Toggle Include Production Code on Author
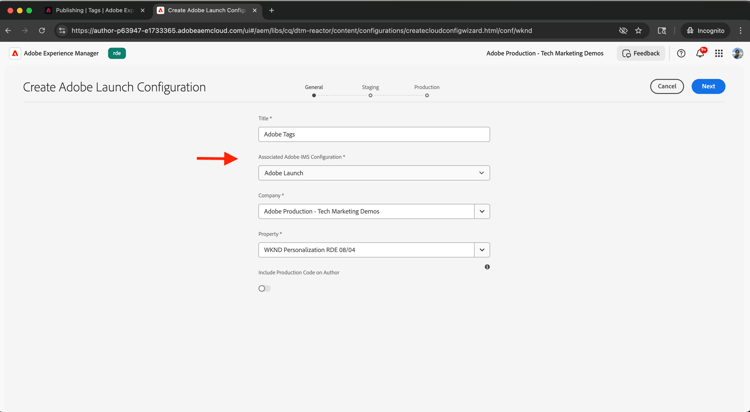Viewport: 750px width, 412px height. point(265,289)
